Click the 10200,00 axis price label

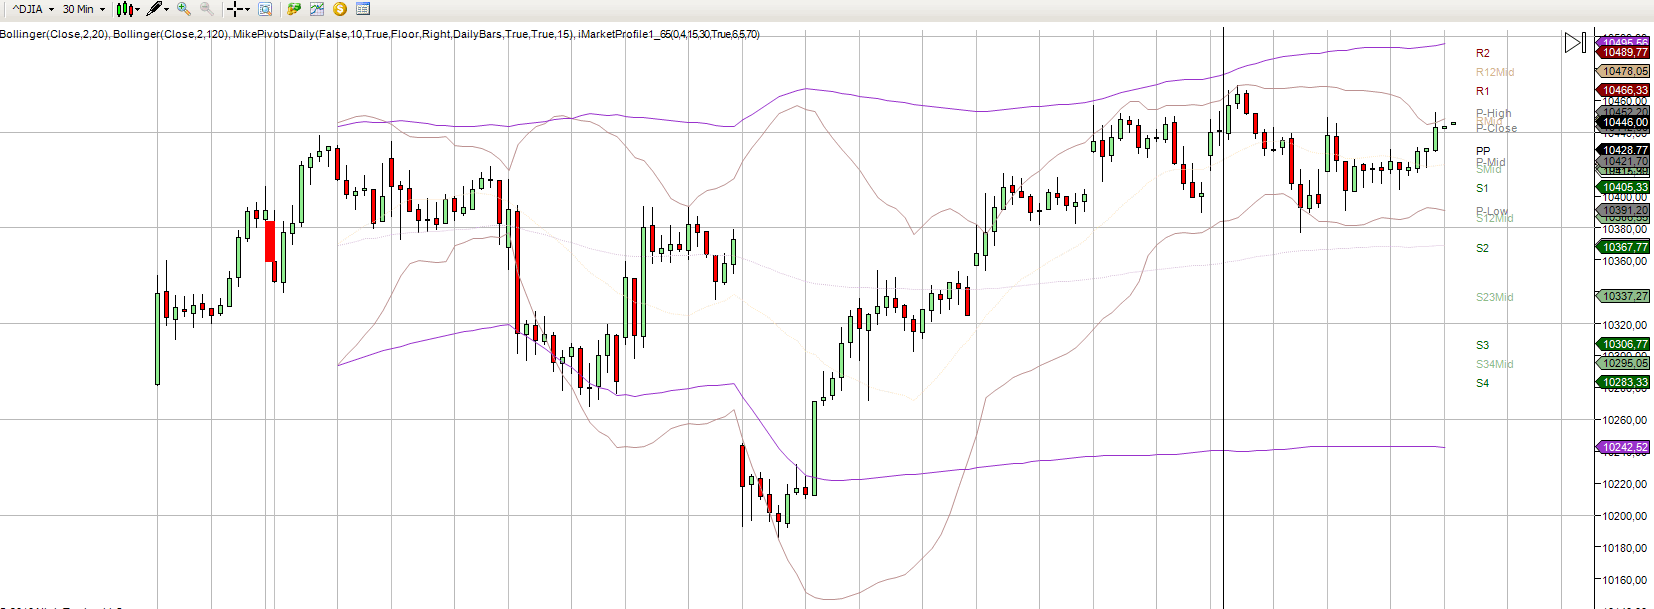(x=1625, y=516)
